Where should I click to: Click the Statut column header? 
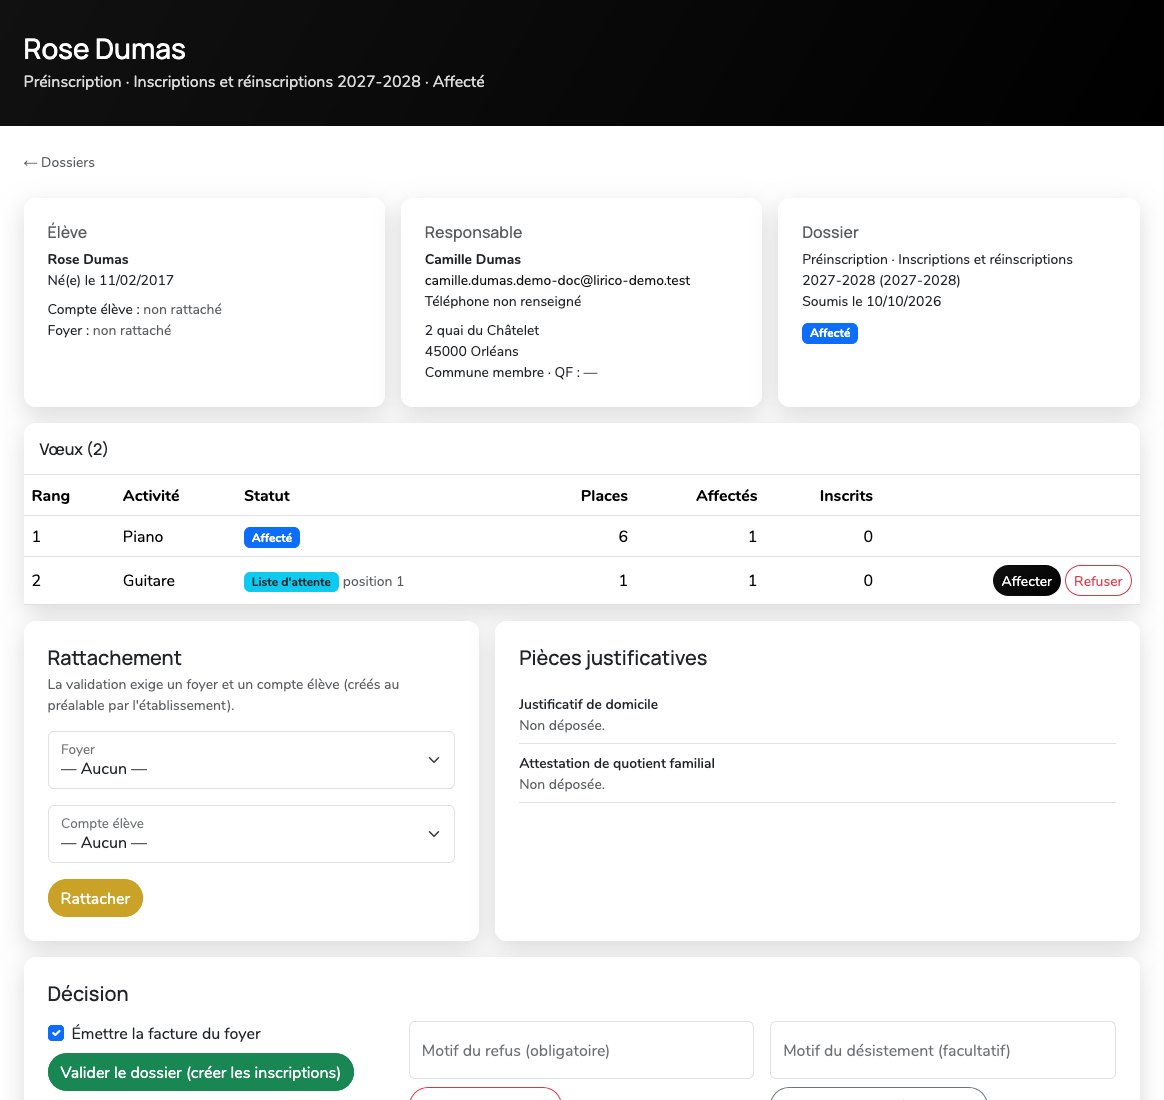267,496
